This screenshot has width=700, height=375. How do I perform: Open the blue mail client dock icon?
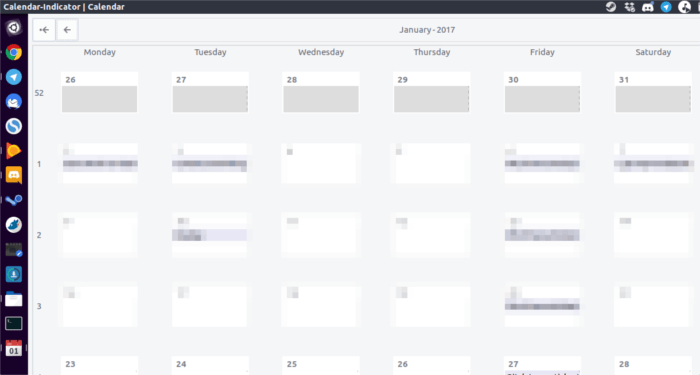coord(14,101)
